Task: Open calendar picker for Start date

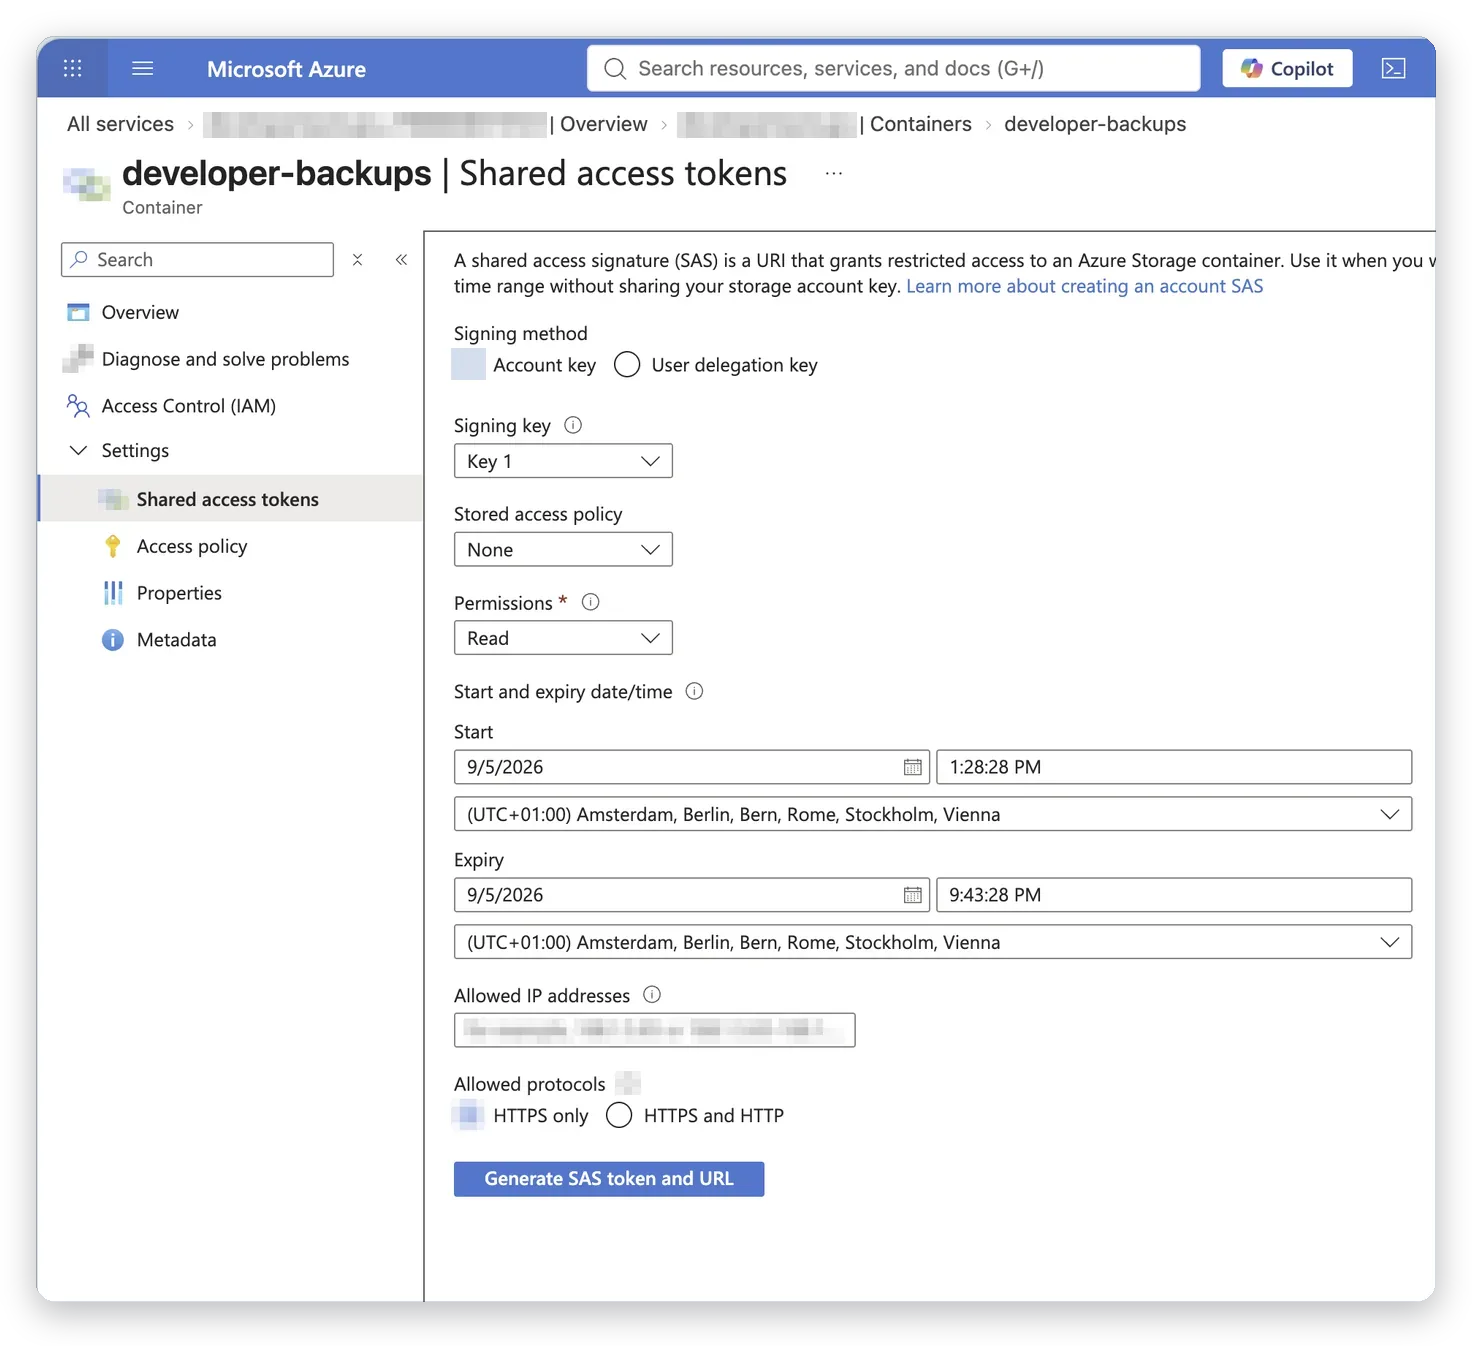Action: point(912,767)
